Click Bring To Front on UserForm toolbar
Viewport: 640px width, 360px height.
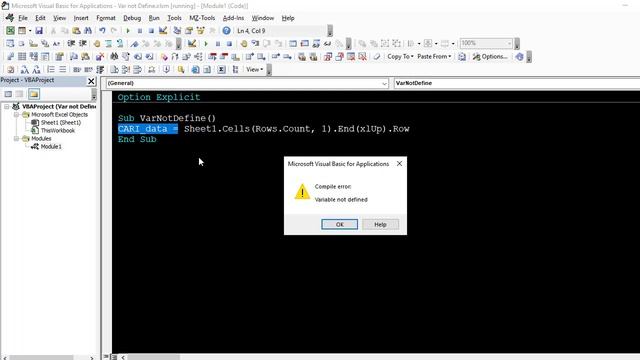[x=362, y=43]
